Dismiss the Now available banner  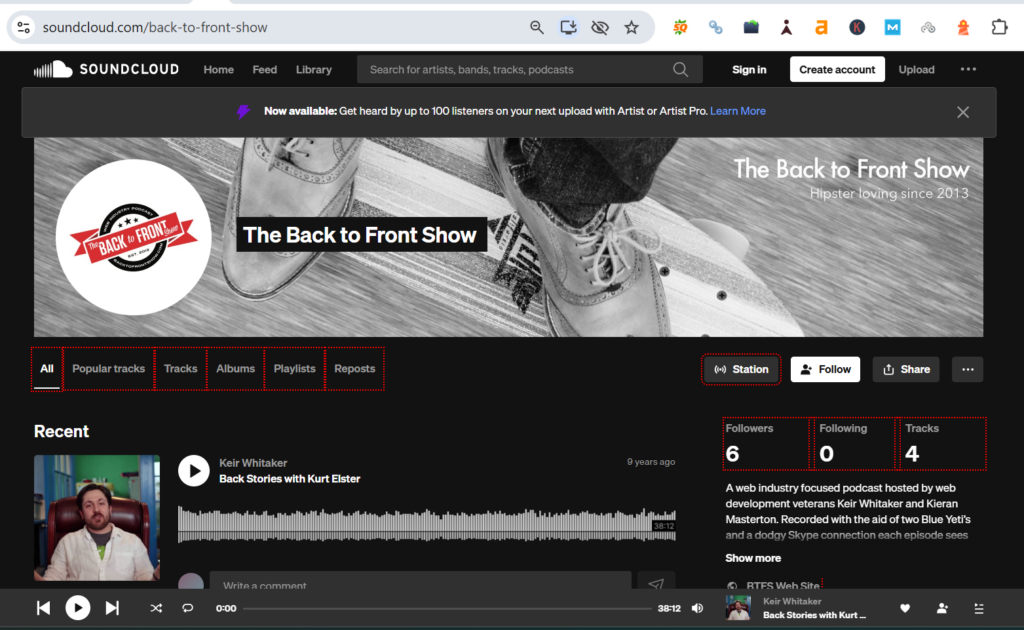click(963, 112)
